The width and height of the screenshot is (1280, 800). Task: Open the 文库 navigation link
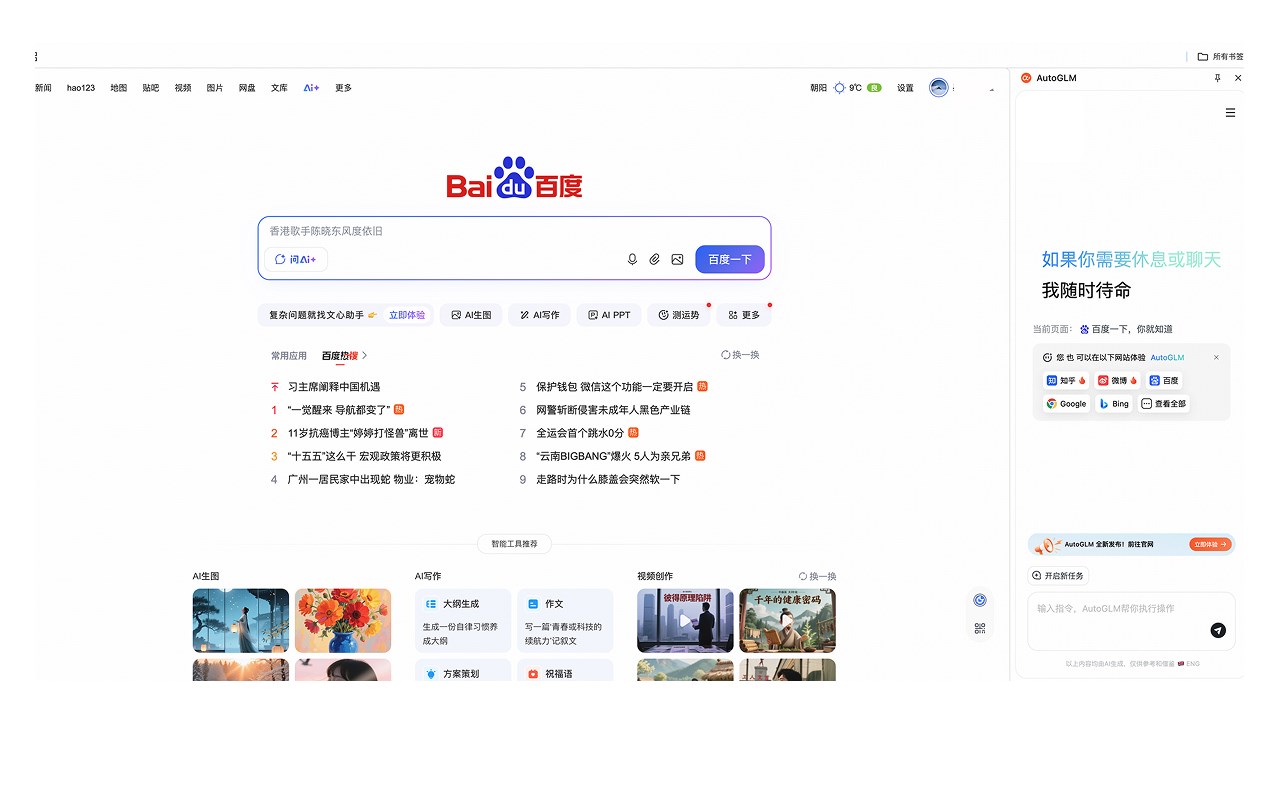coord(279,88)
